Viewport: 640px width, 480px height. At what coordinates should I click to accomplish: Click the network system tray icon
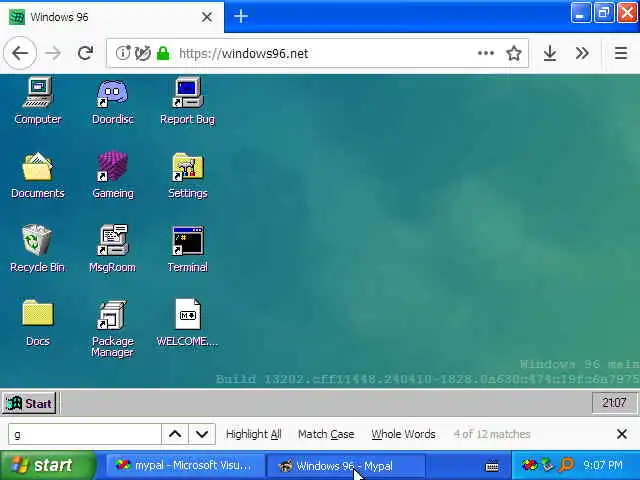[547, 464]
